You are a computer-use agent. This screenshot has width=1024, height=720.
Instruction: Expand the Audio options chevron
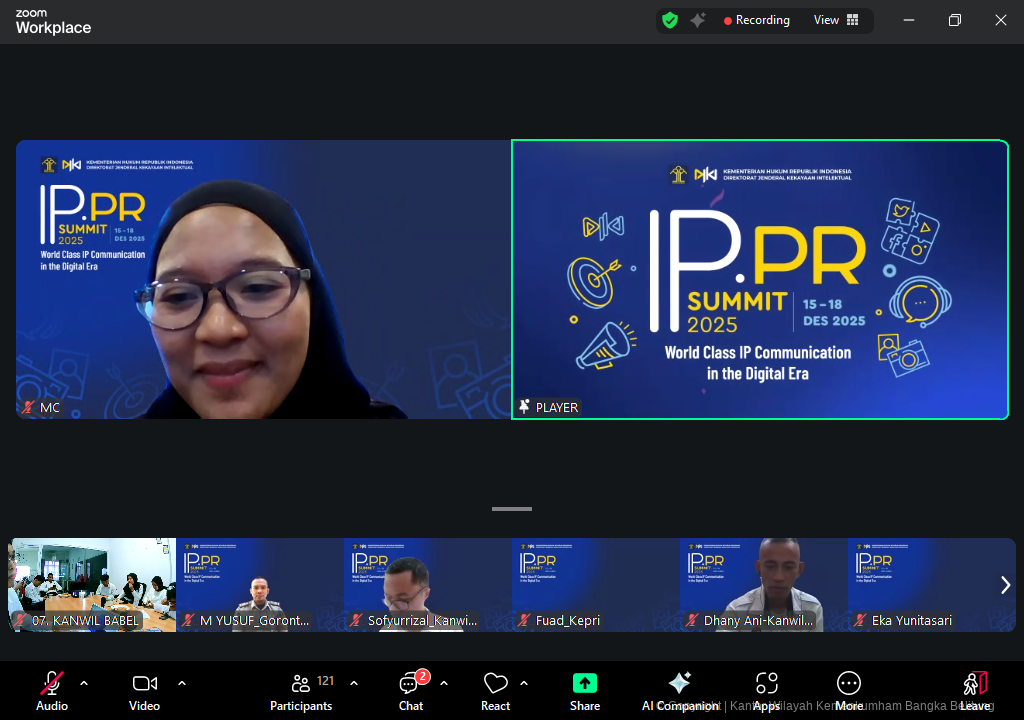83,681
